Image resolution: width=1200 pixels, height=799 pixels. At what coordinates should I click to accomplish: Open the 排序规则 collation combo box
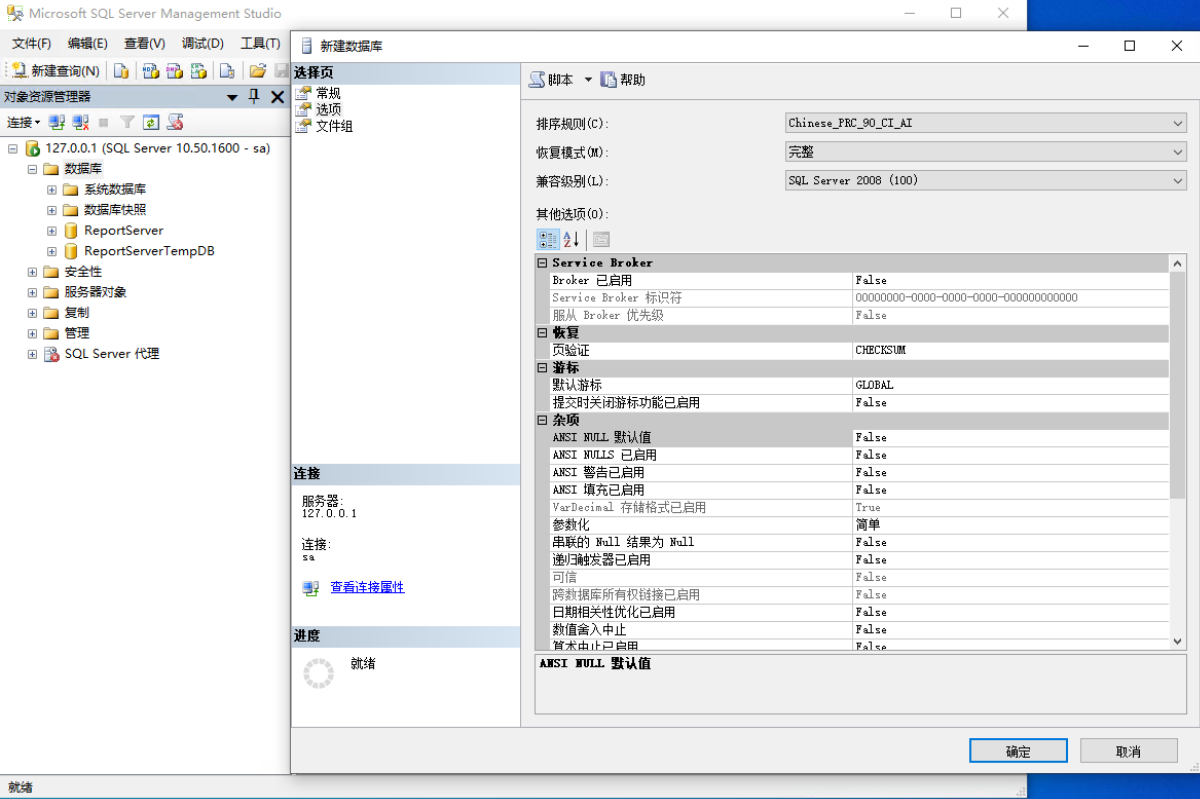[986, 123]
